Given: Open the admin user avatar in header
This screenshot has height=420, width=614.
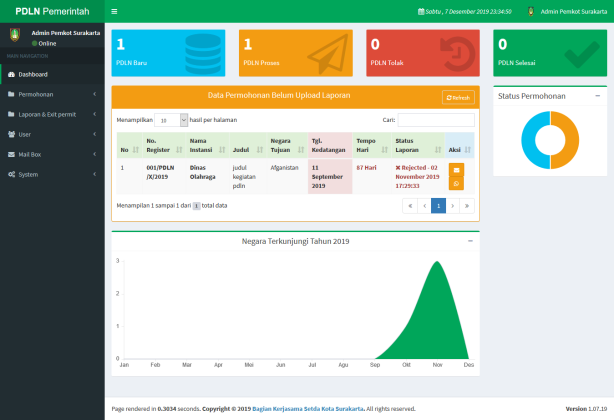Looking at the screenshot, I should tap(532, 11).
